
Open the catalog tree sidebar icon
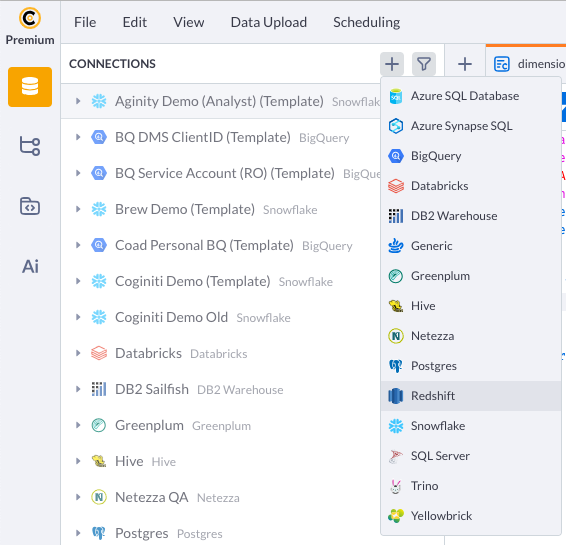(30, 146)
